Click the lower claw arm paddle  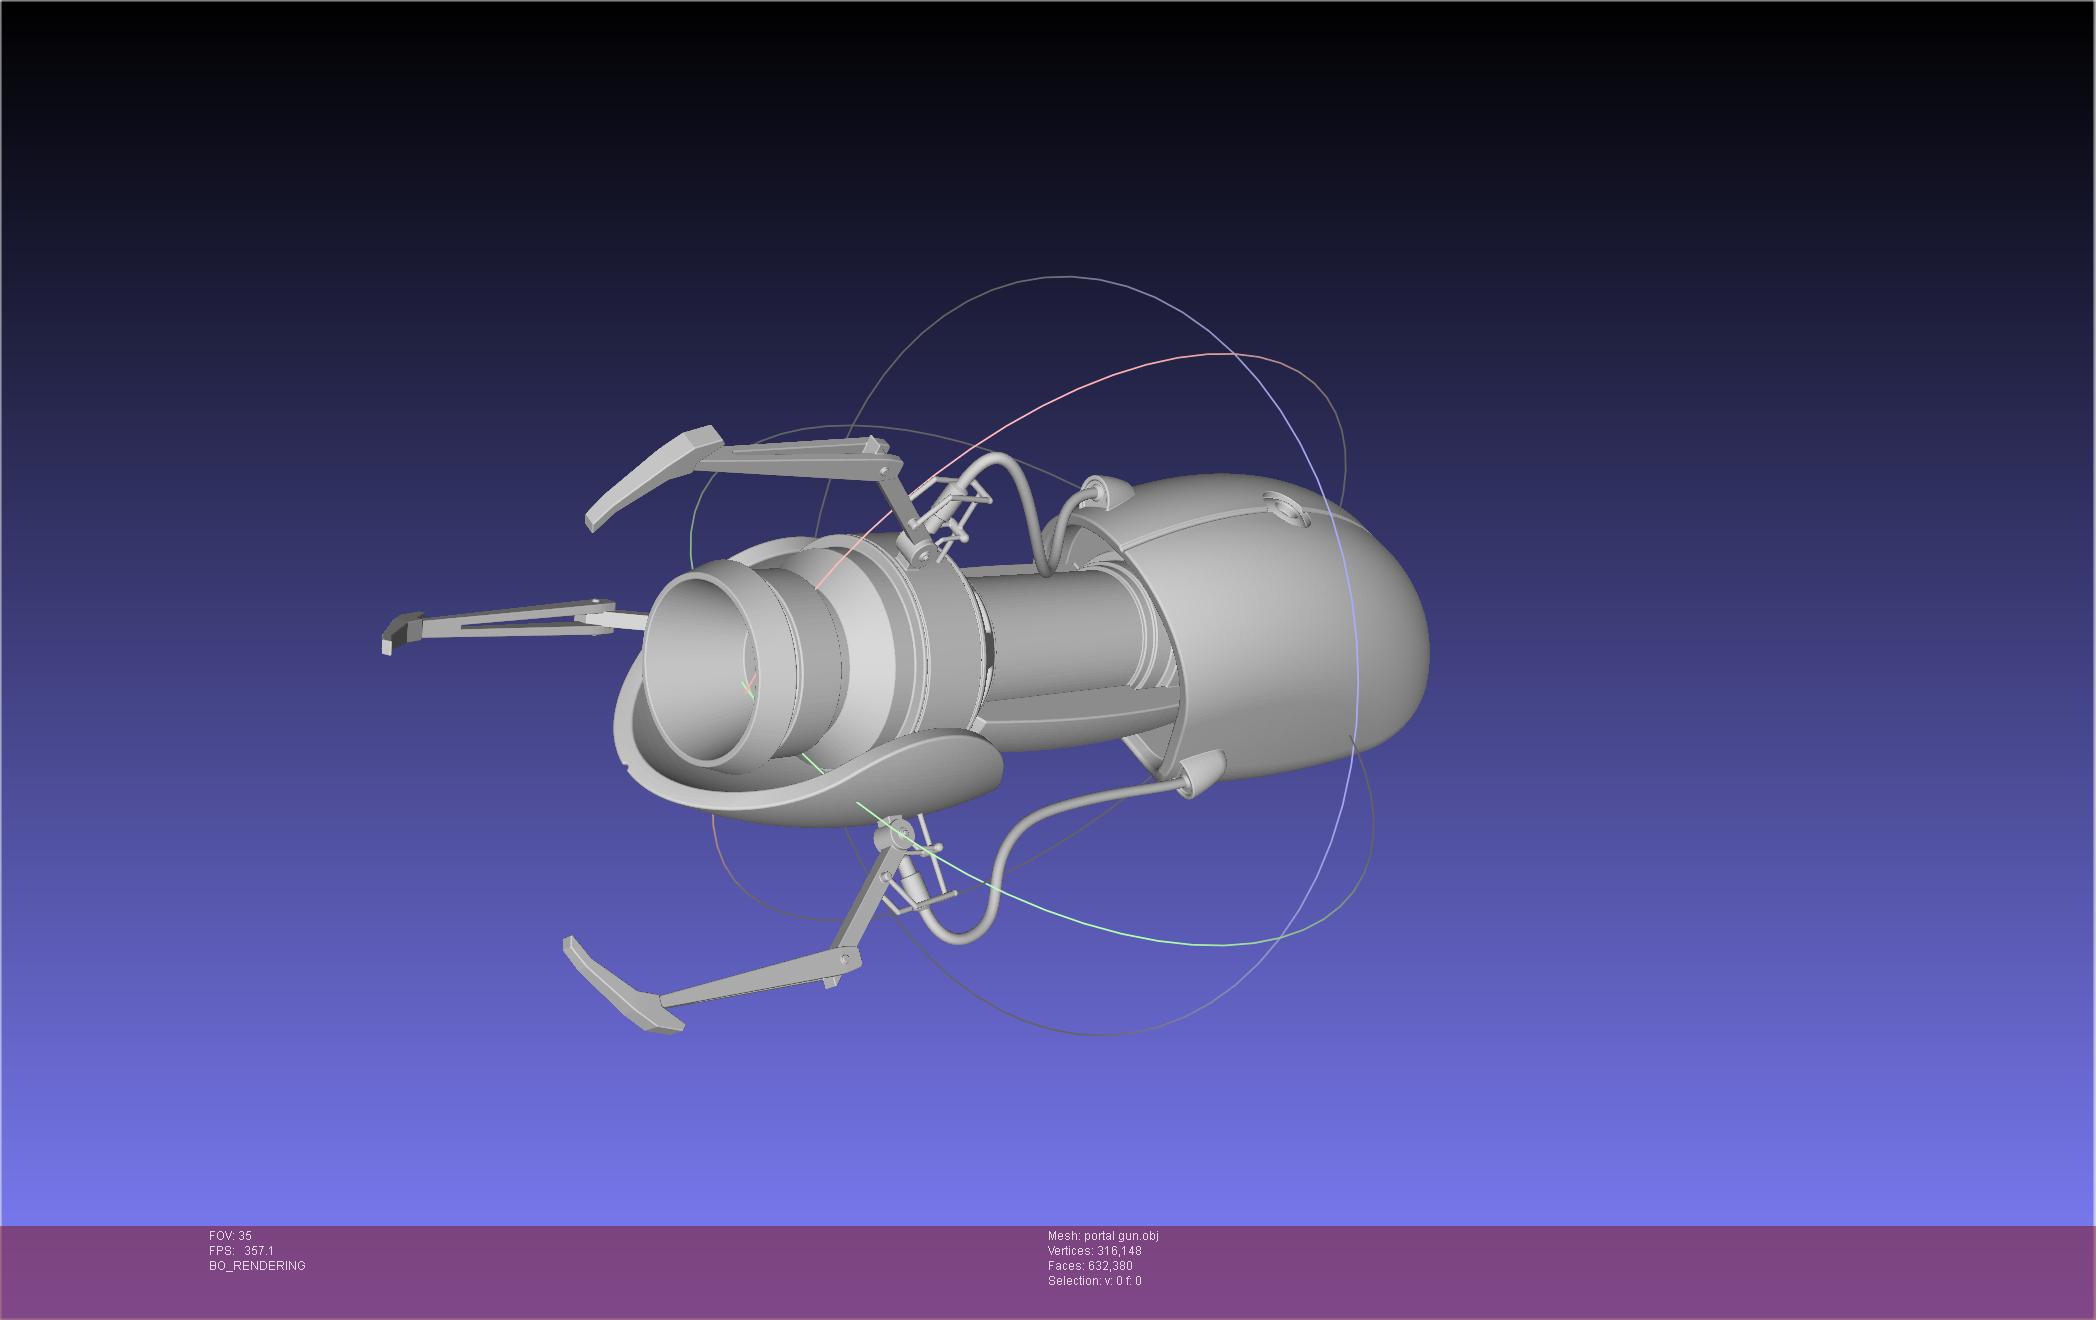click(x=620, y=983)
